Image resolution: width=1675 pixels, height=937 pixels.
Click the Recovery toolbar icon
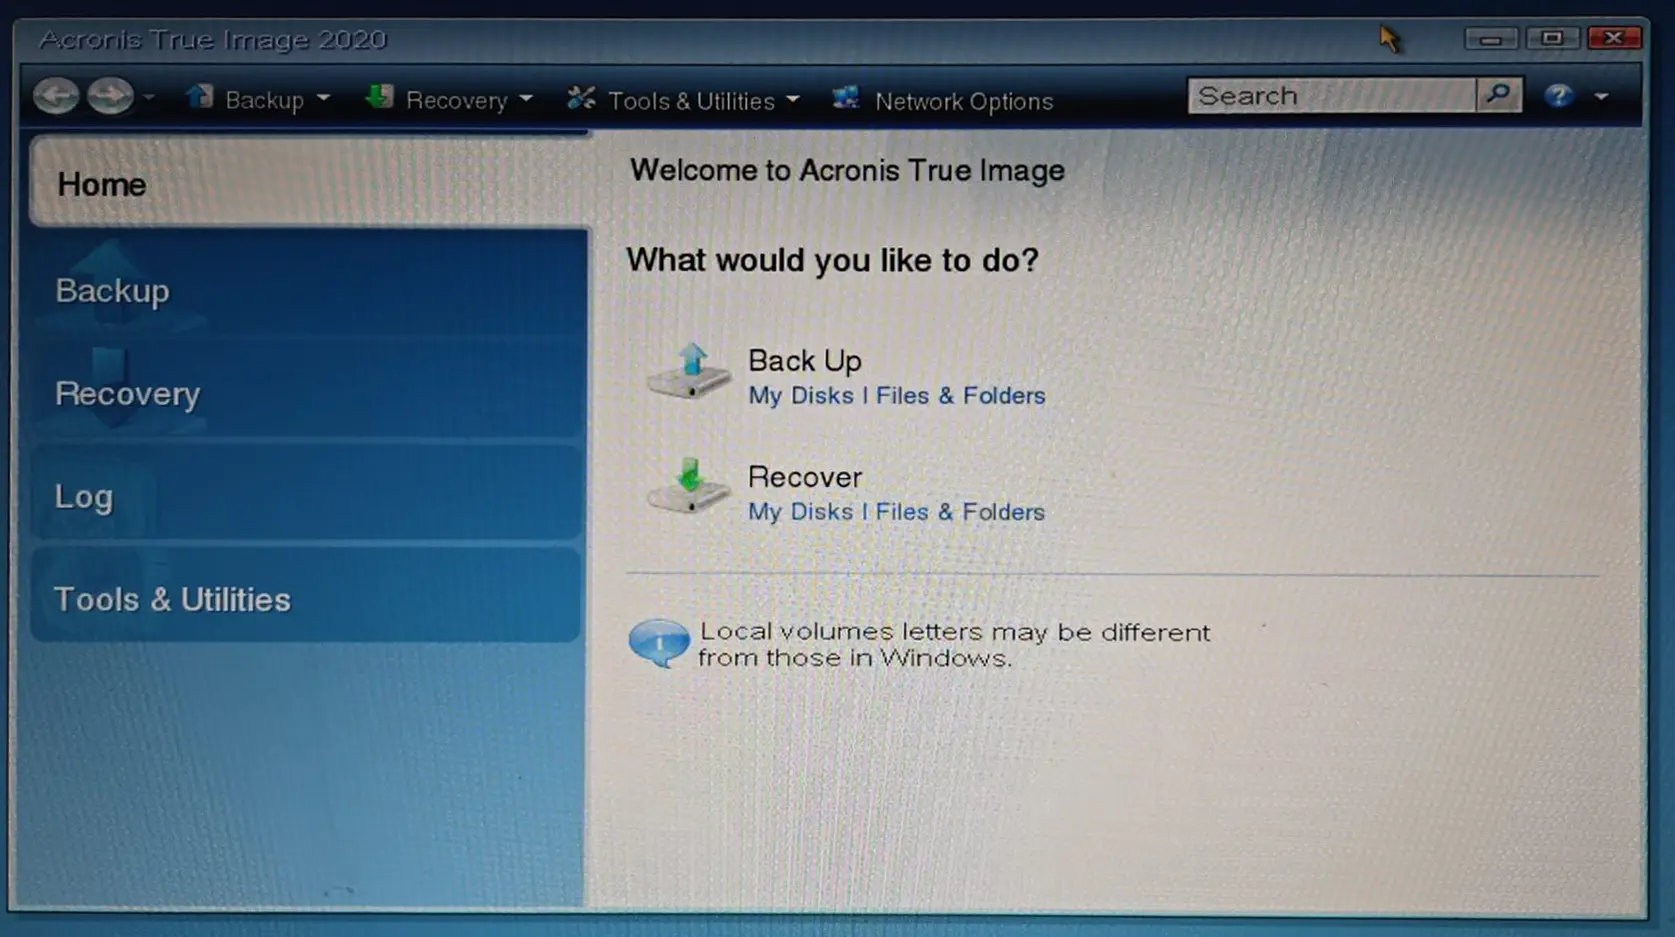[379, 97]
